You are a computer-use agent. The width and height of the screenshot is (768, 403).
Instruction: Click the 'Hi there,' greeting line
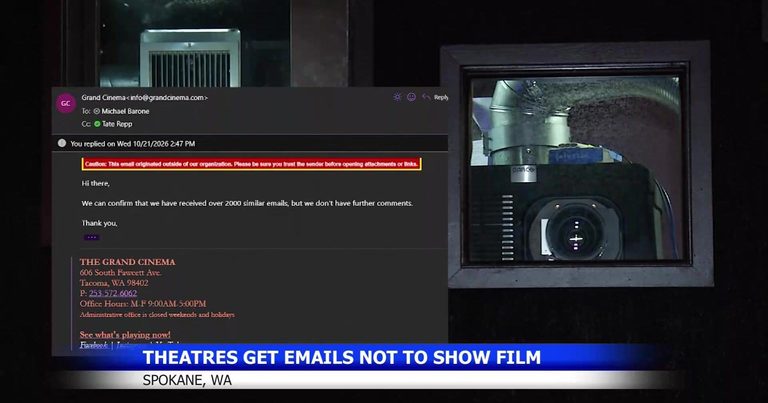tap(96, 183)
